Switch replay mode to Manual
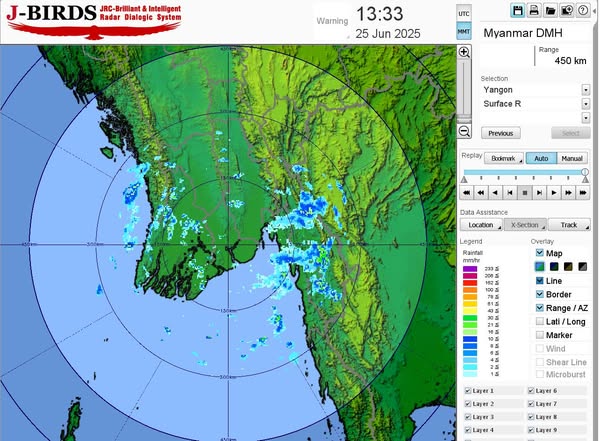The width and height of the screenshot is (600, 441). click(572, 158)
